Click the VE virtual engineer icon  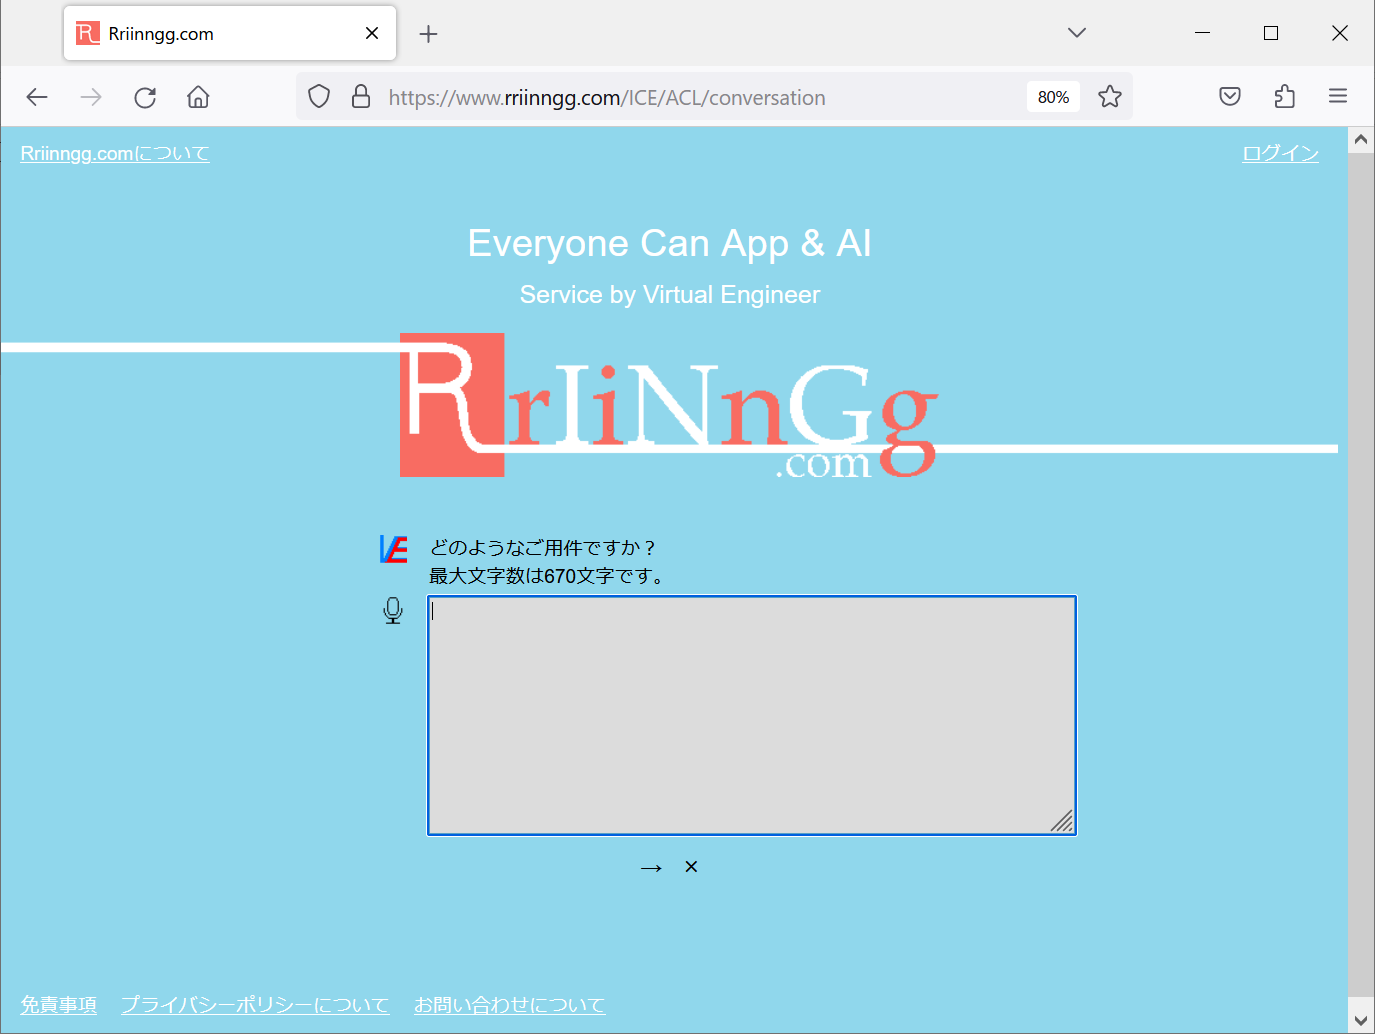point(394,549)
